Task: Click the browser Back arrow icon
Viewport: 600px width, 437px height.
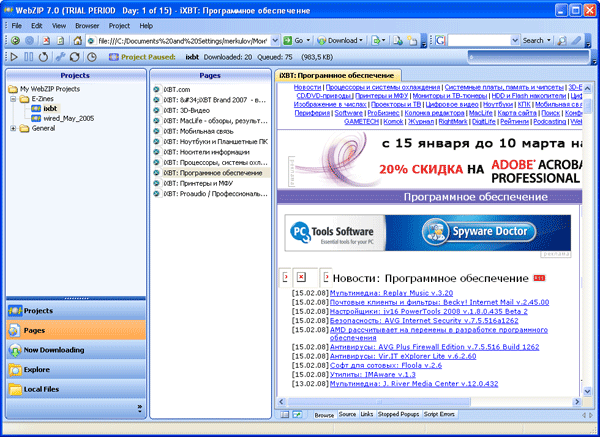Action: 15,41
